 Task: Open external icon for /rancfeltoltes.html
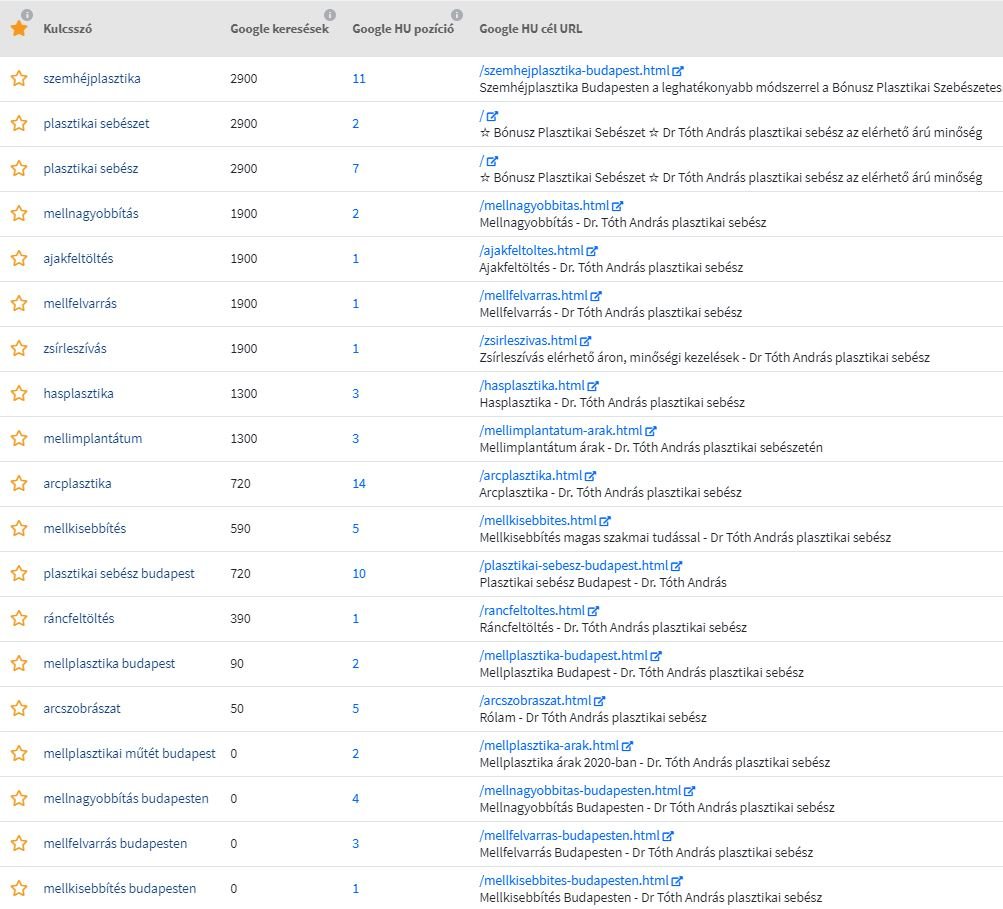(594, 611)
